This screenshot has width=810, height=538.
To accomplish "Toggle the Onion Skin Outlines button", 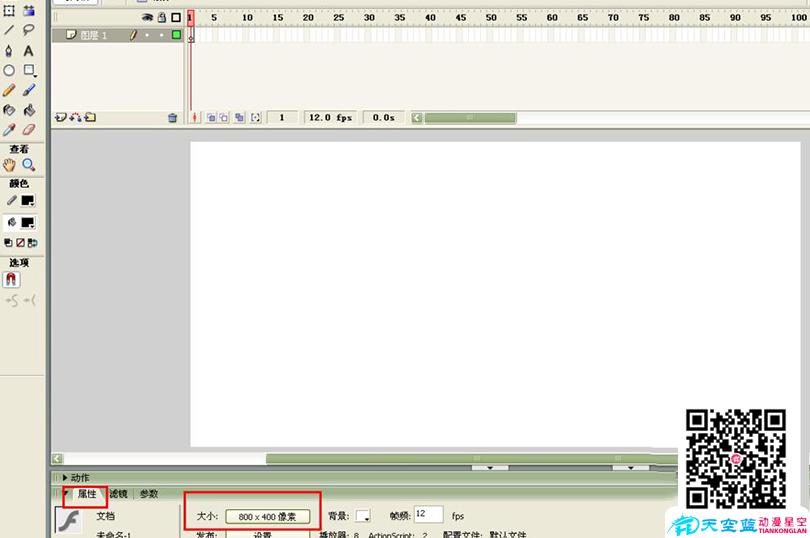I will click(x=224, y=118).
